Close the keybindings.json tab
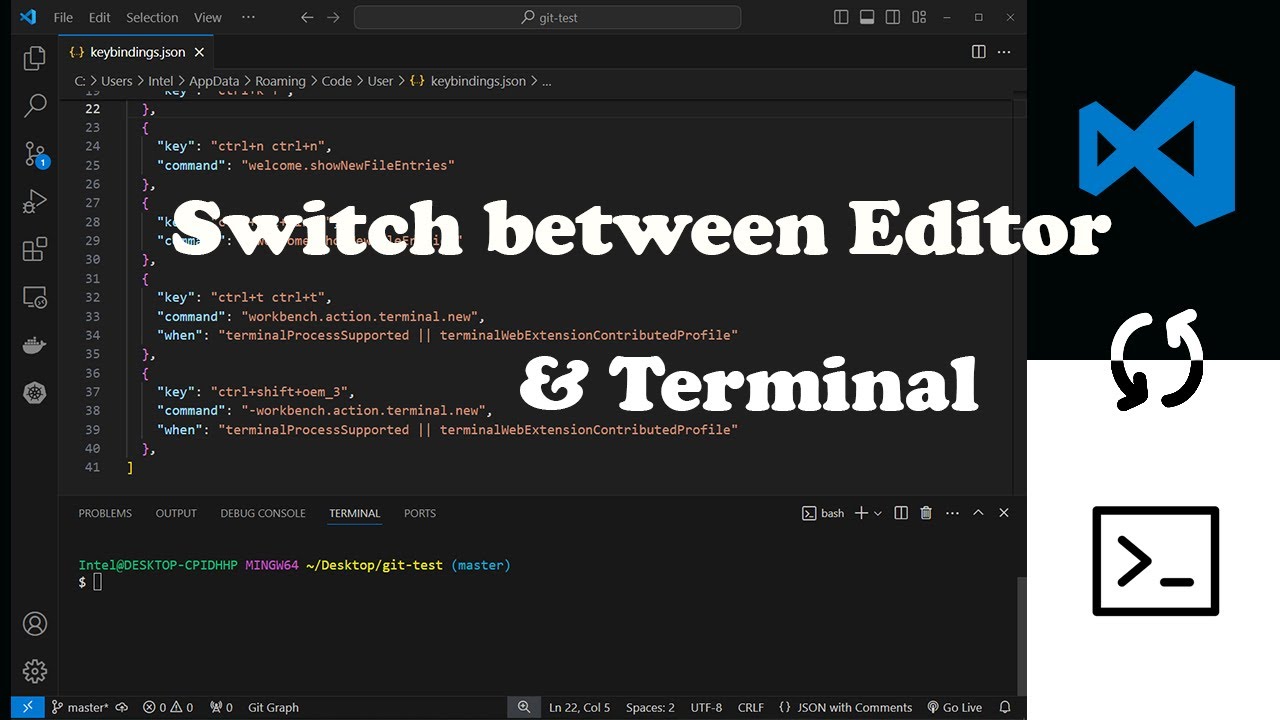The width and height of the screenshot is (1280, 720). coord(199,52)
